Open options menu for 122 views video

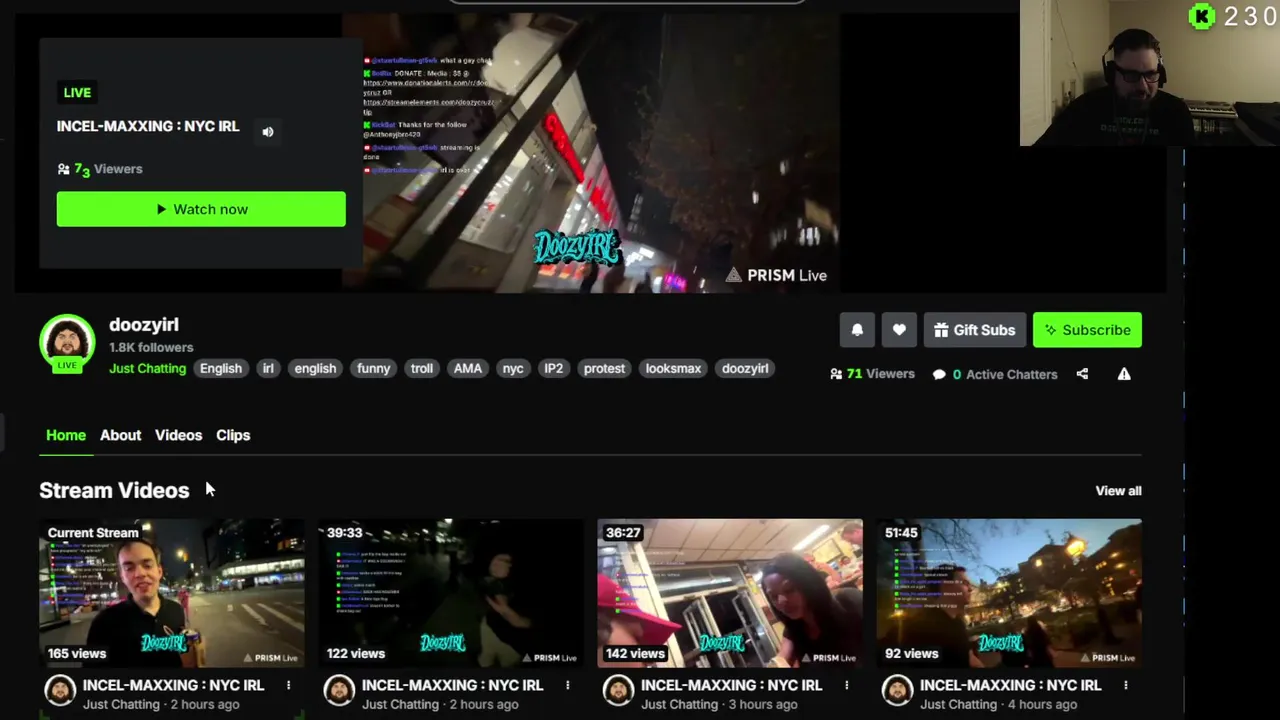click(567, 685)
